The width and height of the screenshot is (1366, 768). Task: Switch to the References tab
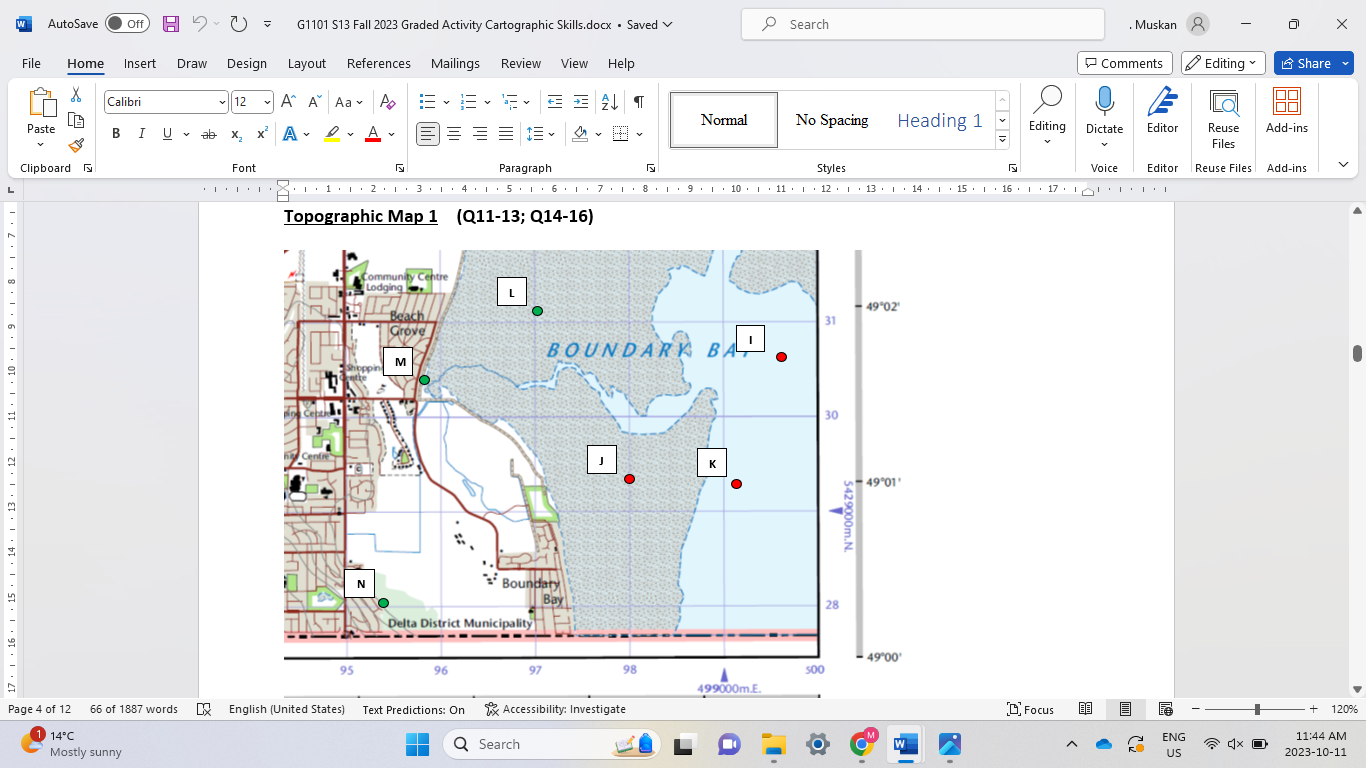(x=378, y=63)
